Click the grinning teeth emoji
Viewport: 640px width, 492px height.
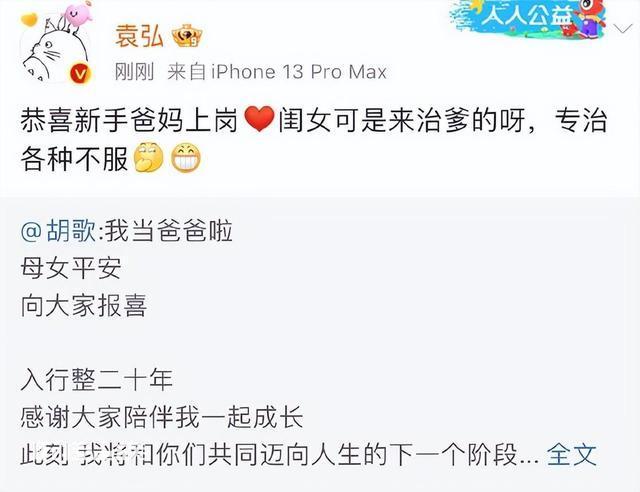click(x=185, y=158)
